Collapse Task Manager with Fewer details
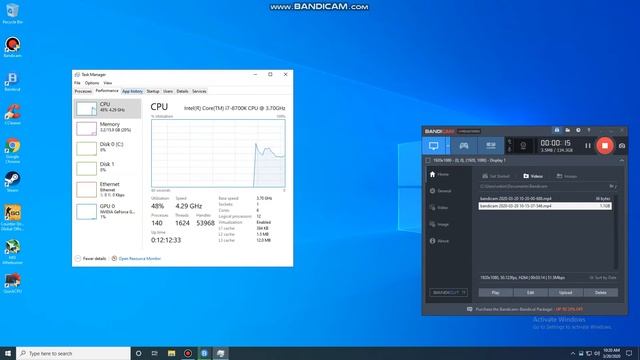This screenshot has height=360, width=640. tap(91, 258)
